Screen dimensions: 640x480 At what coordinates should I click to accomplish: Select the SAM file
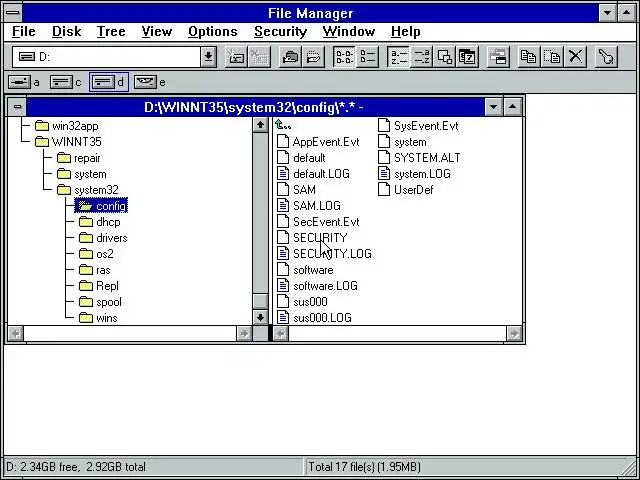(x=296, y=190)
